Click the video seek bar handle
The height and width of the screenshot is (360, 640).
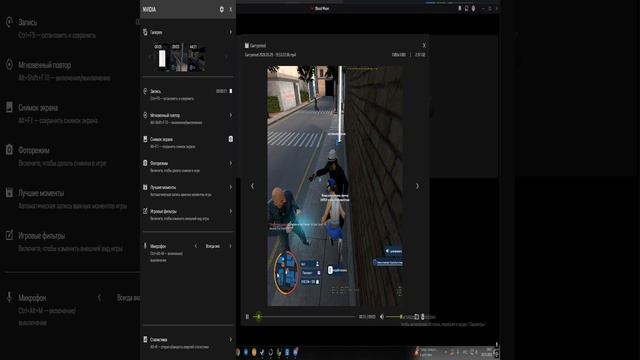tap(259, 316)
